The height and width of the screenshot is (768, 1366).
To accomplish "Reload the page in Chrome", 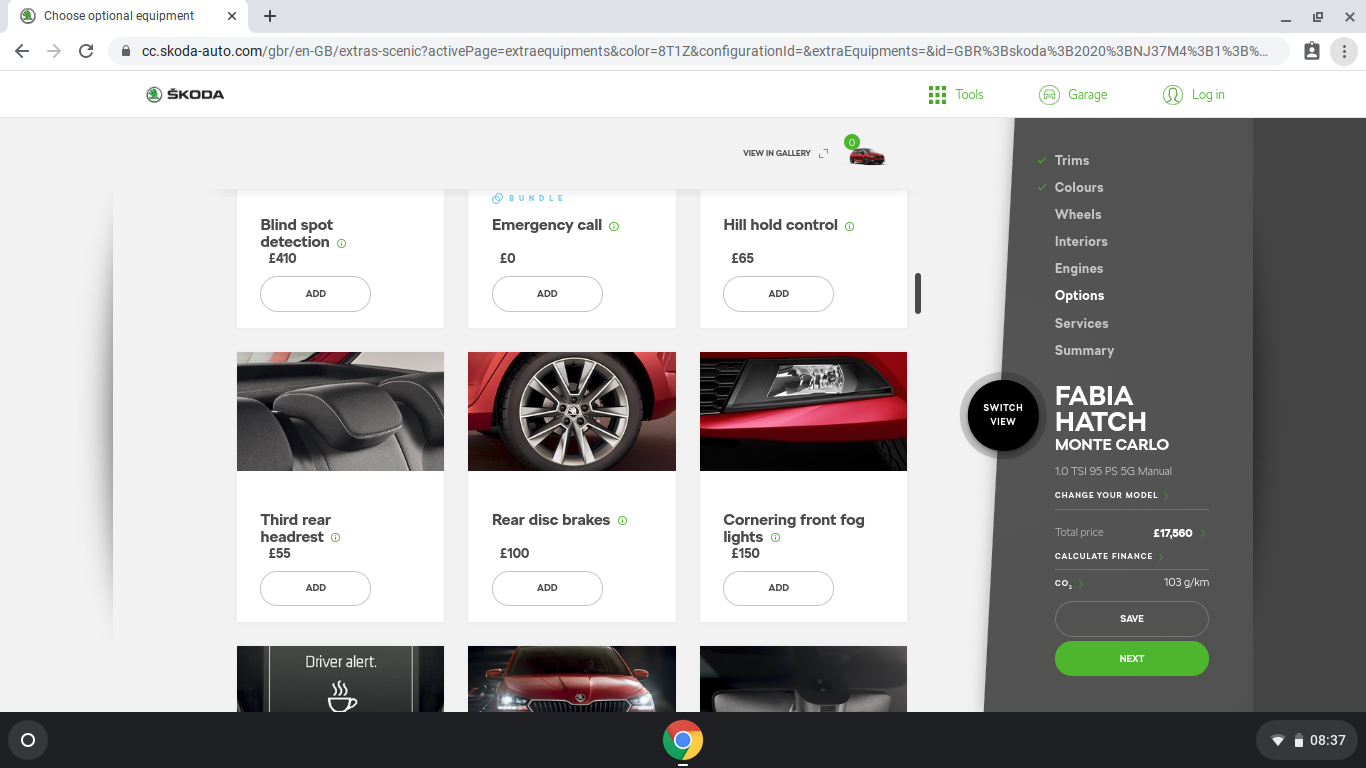I will click(86, 51).
